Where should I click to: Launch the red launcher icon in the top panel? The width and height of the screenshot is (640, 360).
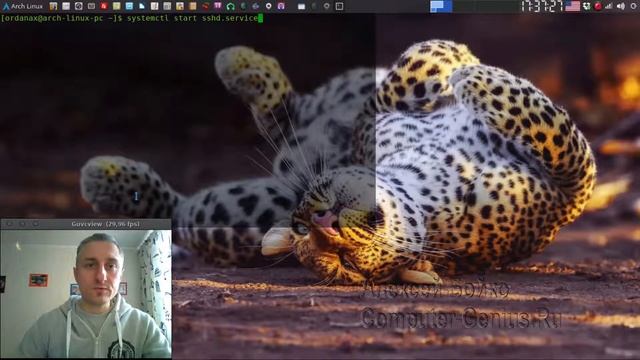104,6
